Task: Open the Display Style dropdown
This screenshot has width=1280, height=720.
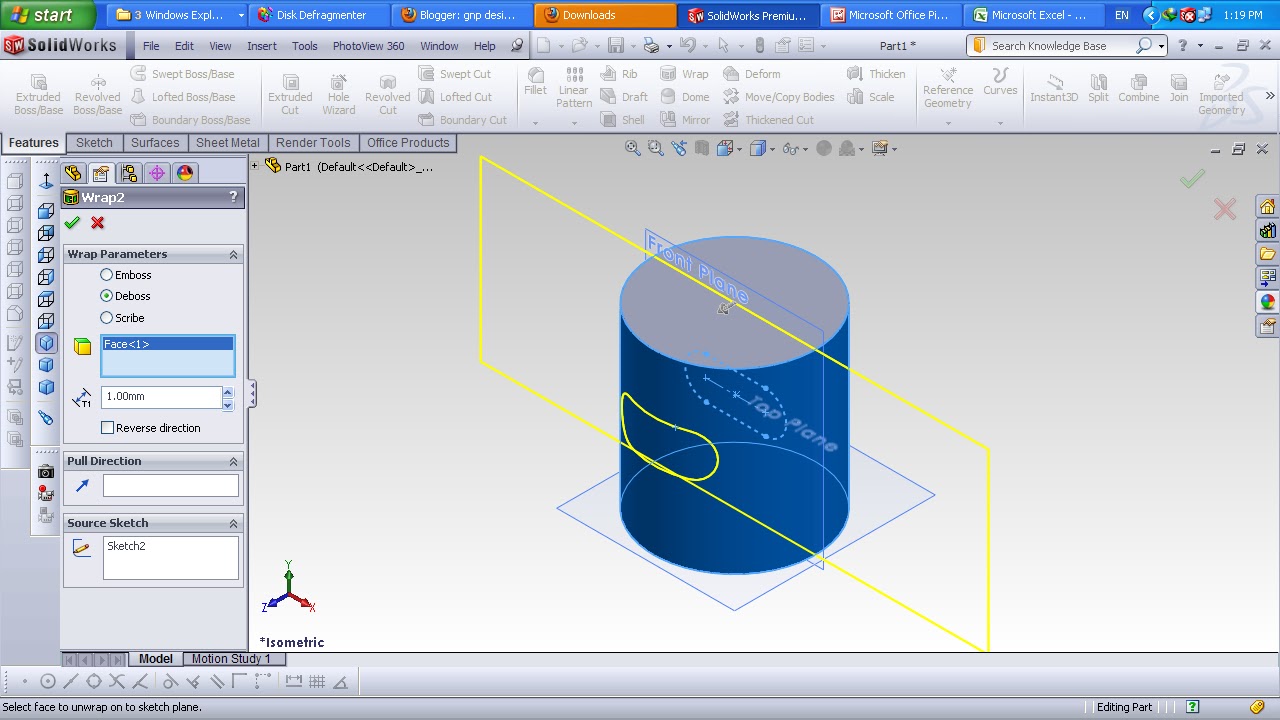Action: coord(773,147)
